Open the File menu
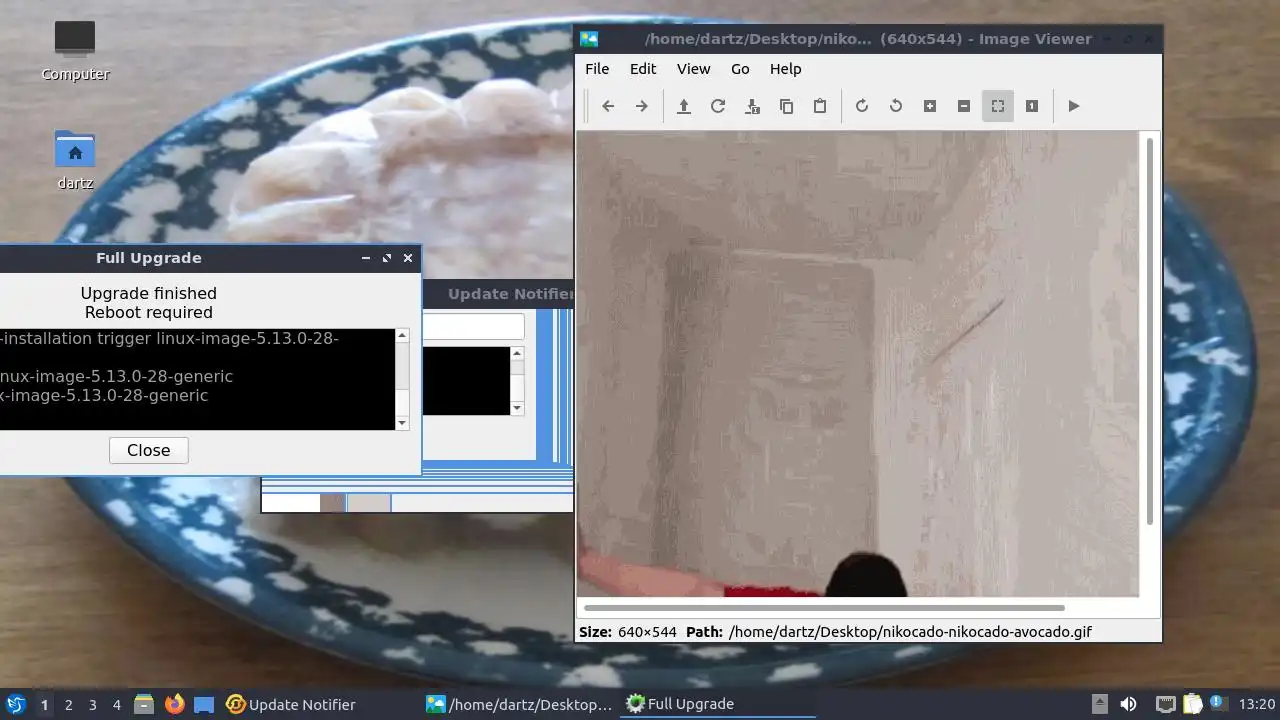Viewport: 1280px width, 720px height. pyautogui.click(x=597, y=69)
